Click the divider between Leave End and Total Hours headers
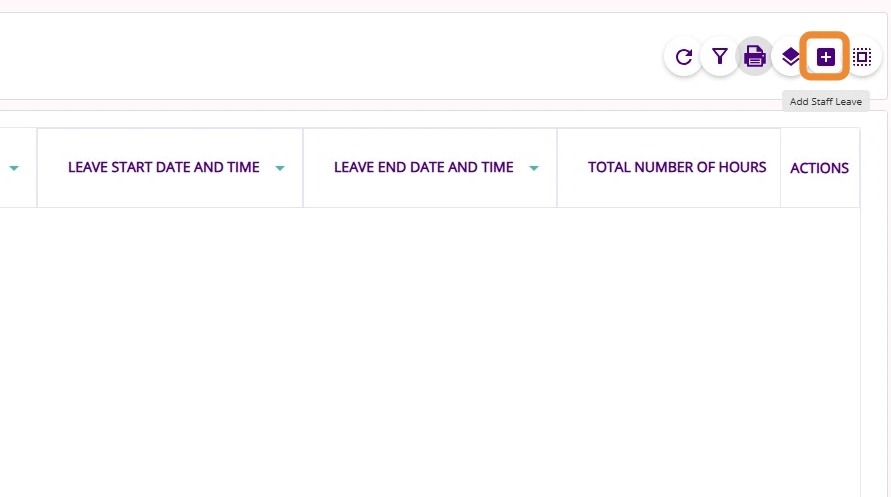This screenshot has height=497, width=891. tap(557, 168)
